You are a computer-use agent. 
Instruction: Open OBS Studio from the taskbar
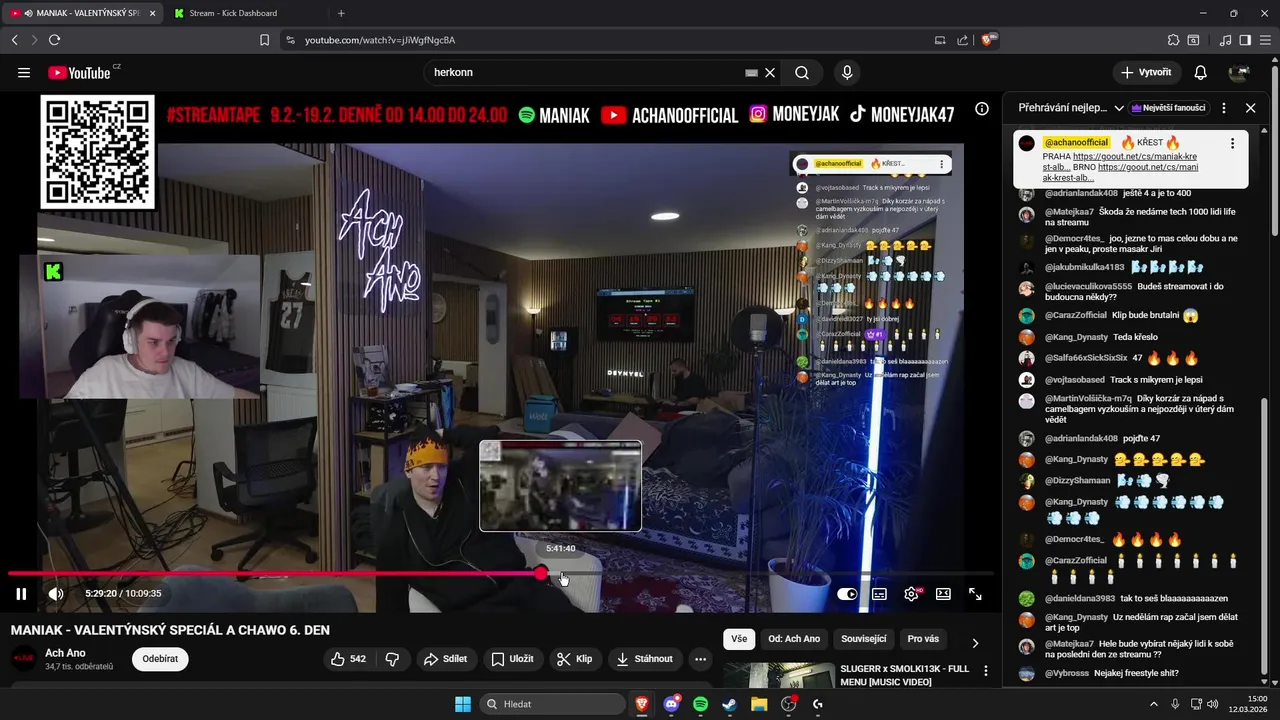click(x=788, y=704)
